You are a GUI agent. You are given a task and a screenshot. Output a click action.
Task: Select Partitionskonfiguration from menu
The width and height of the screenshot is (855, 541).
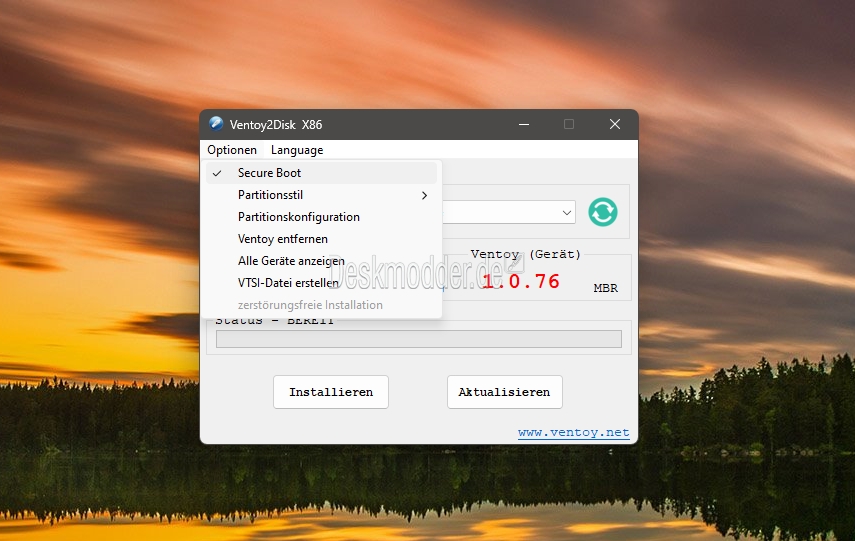(x=321, y=217)
